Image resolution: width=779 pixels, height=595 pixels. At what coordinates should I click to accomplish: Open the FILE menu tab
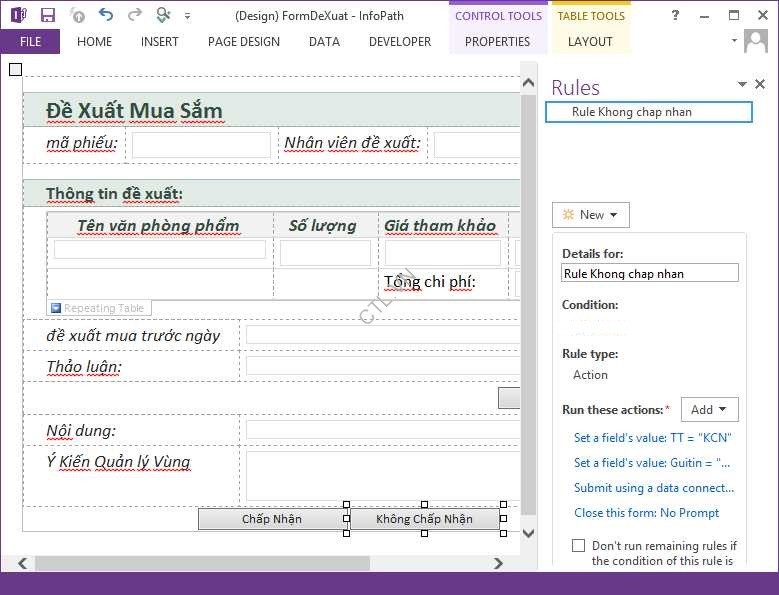tap(30, 42)
